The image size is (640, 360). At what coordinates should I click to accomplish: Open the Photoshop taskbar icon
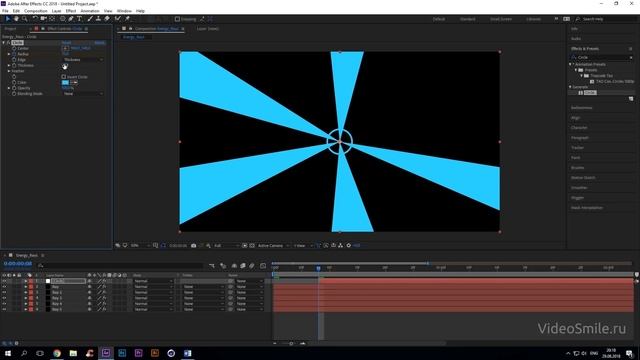click(122, 353)
